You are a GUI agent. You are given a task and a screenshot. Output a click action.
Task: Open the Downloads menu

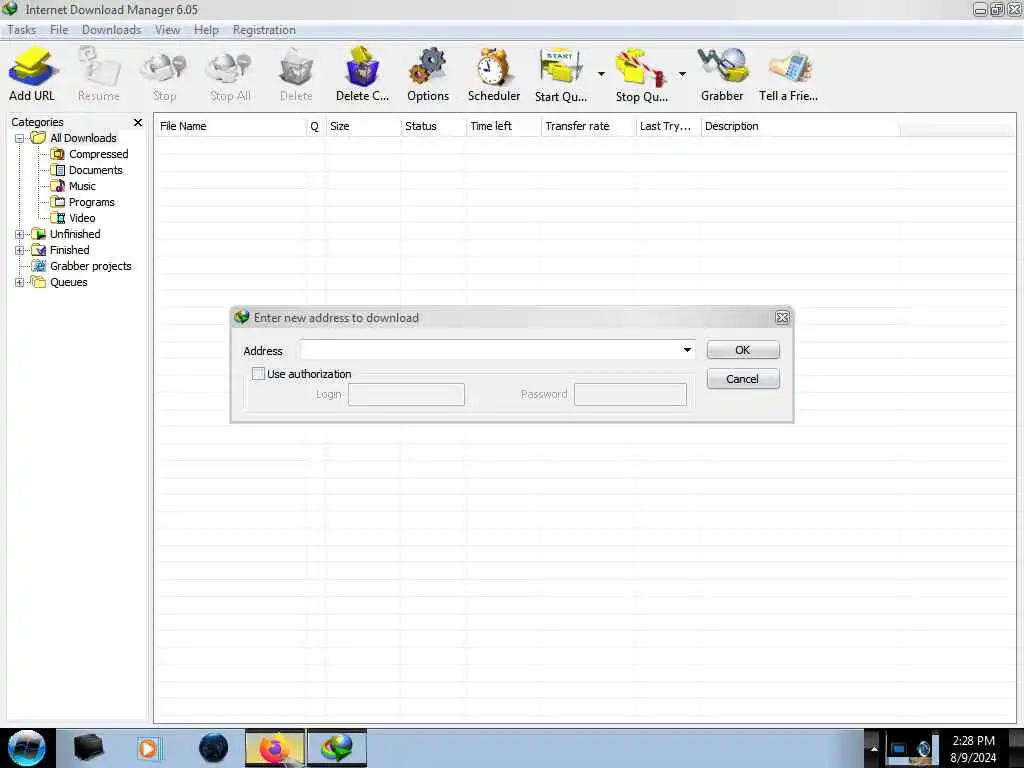[x=112, y=30]
